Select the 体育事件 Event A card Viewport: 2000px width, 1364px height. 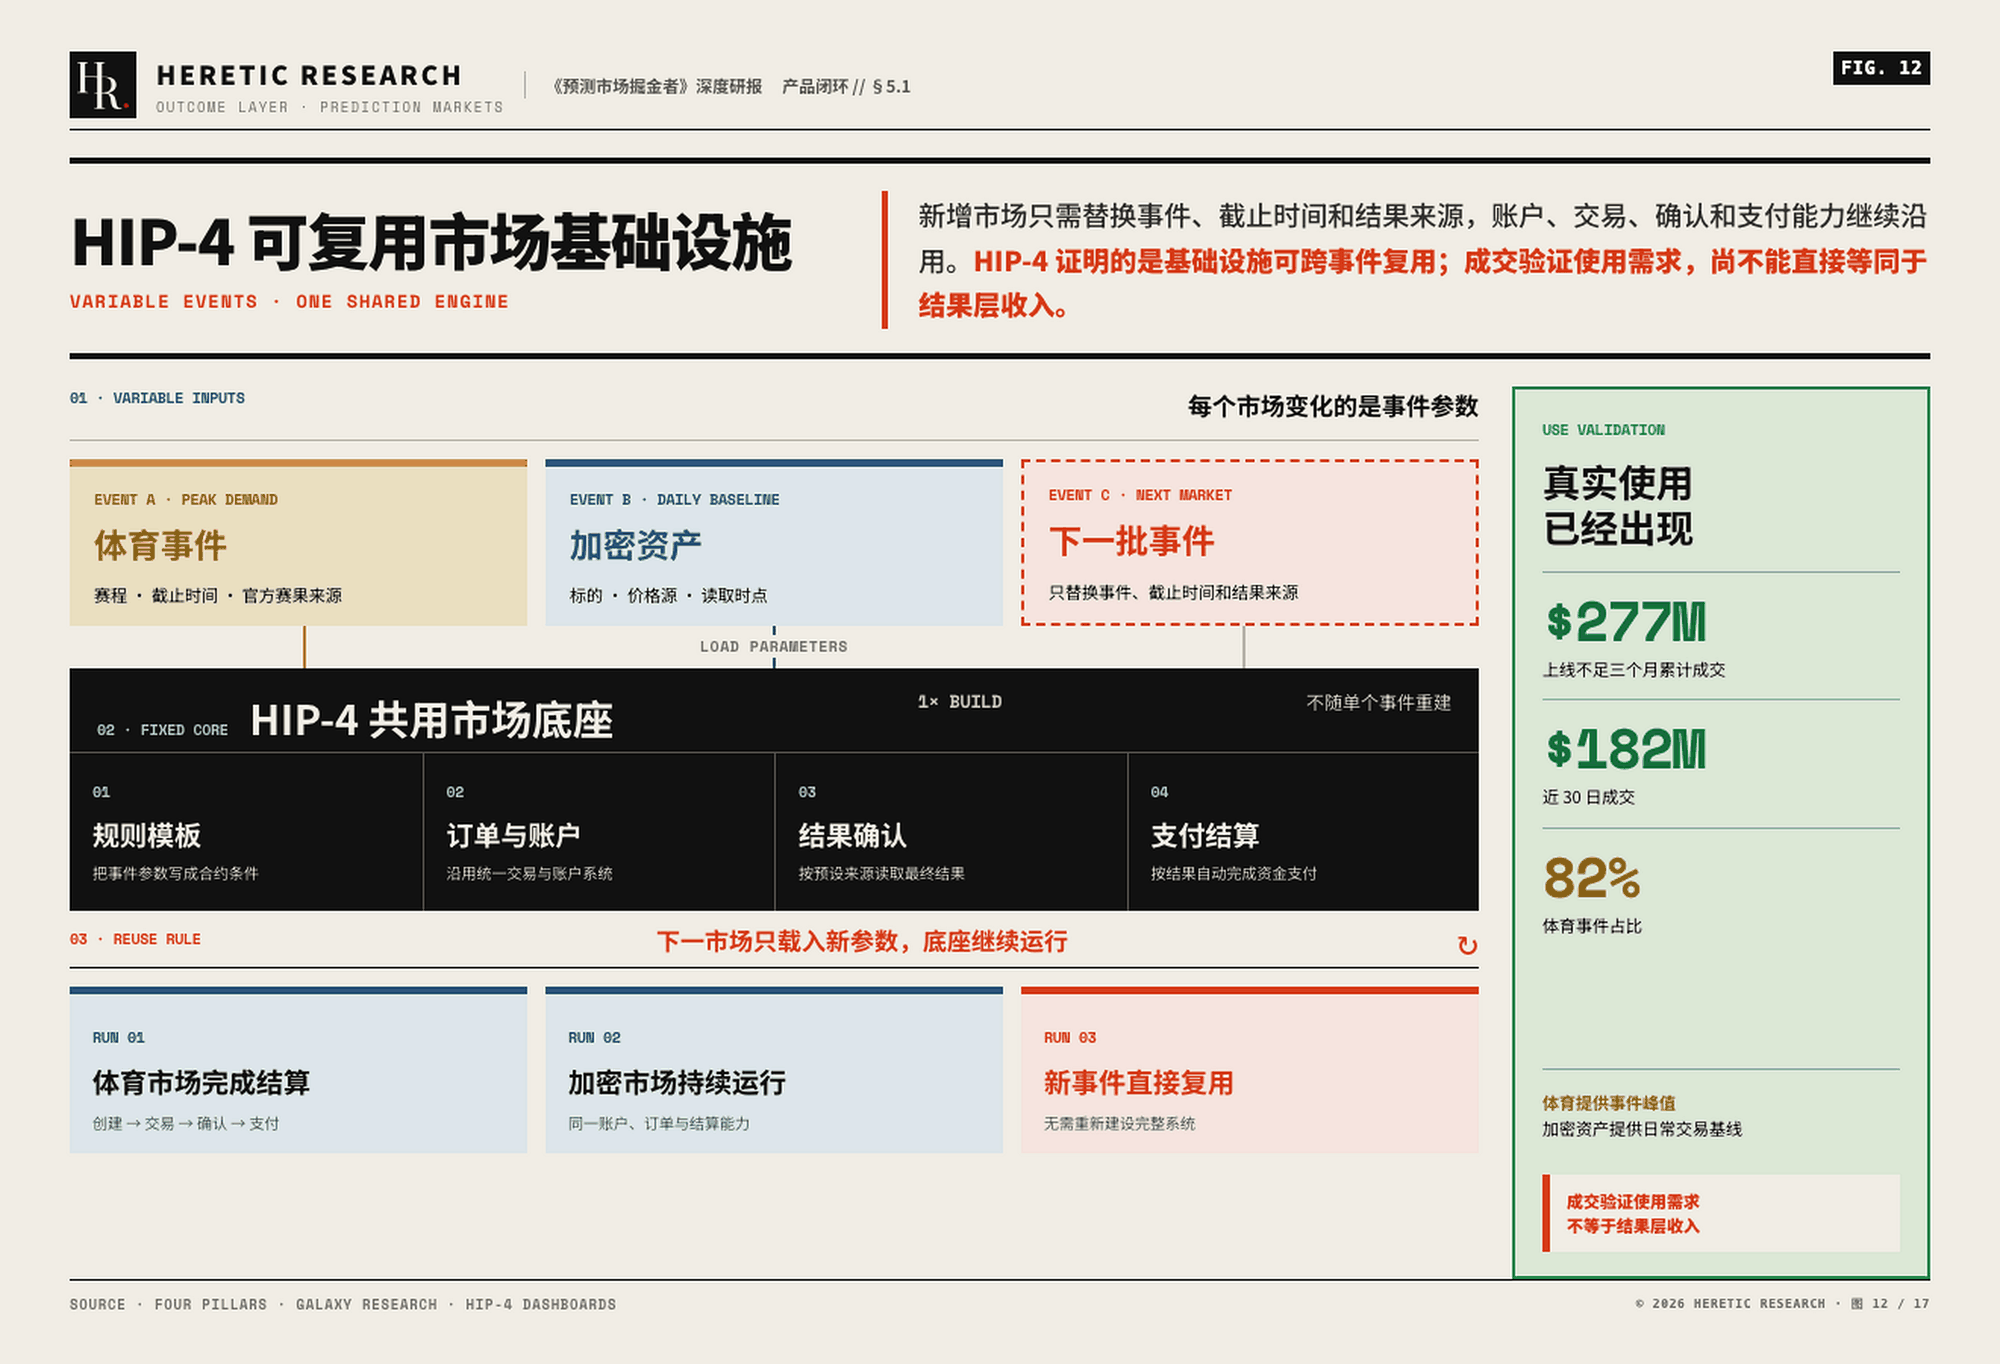coord(298,543)
